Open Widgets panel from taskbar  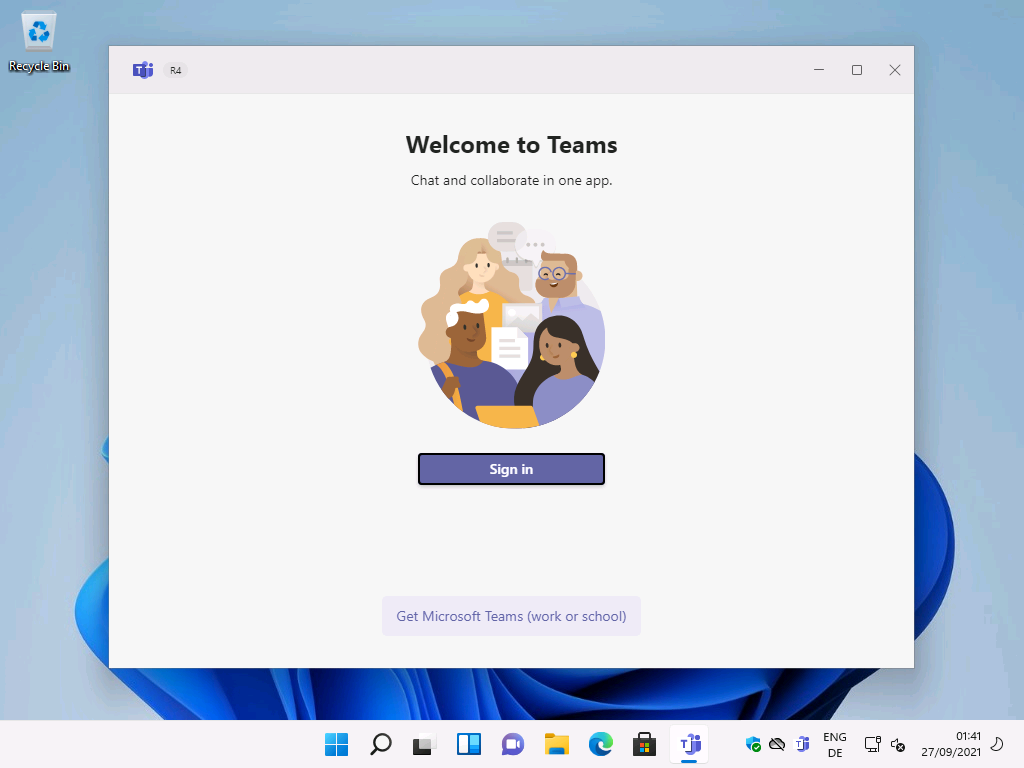tap(469, 744)
